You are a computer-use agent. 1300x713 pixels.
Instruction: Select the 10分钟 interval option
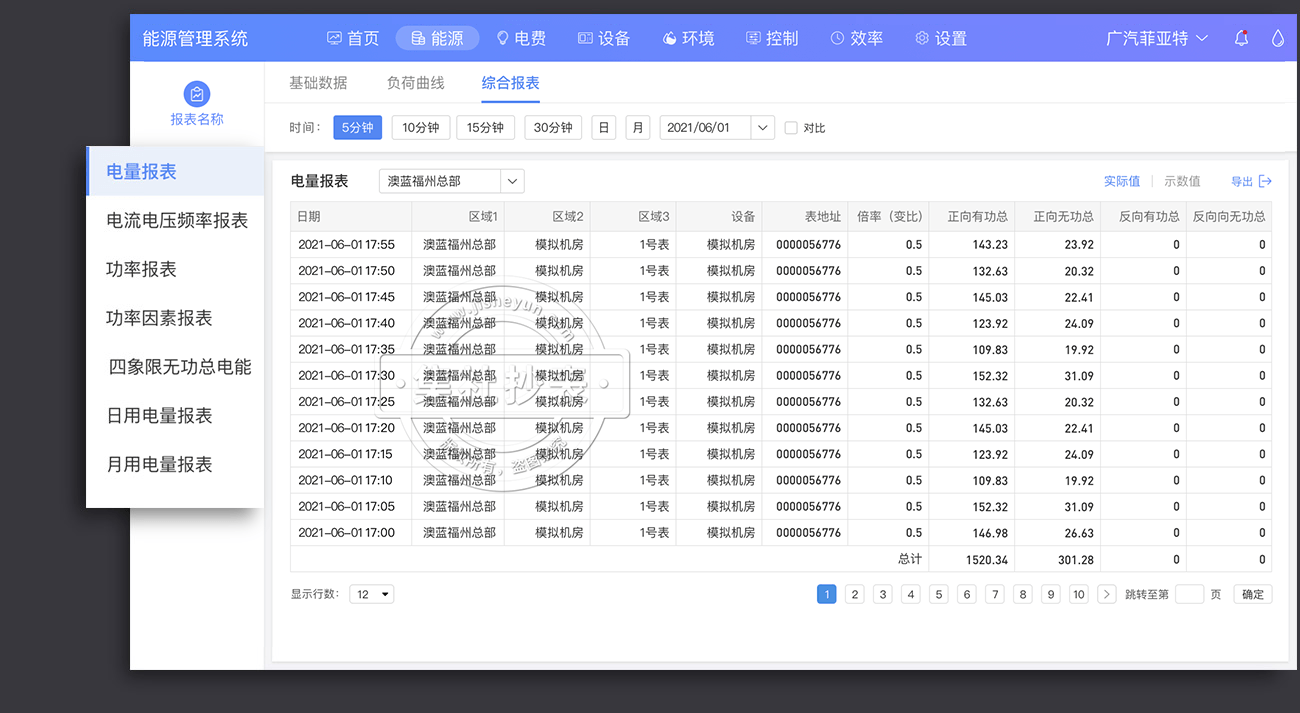420,128
